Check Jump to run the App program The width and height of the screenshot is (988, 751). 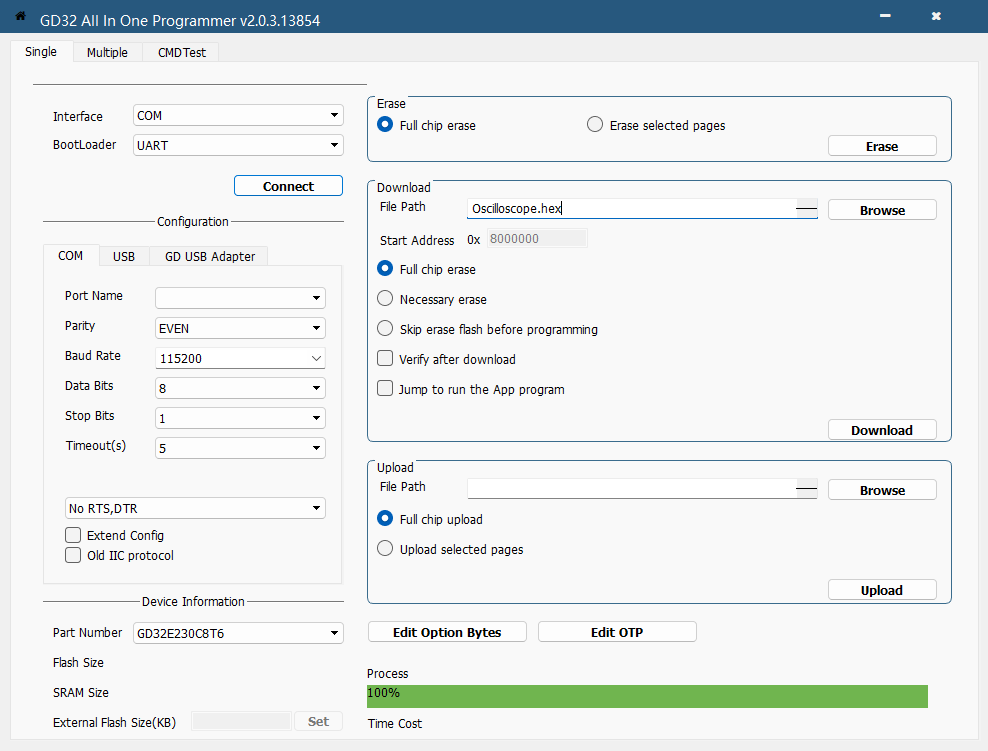click(x=385, y=389)
